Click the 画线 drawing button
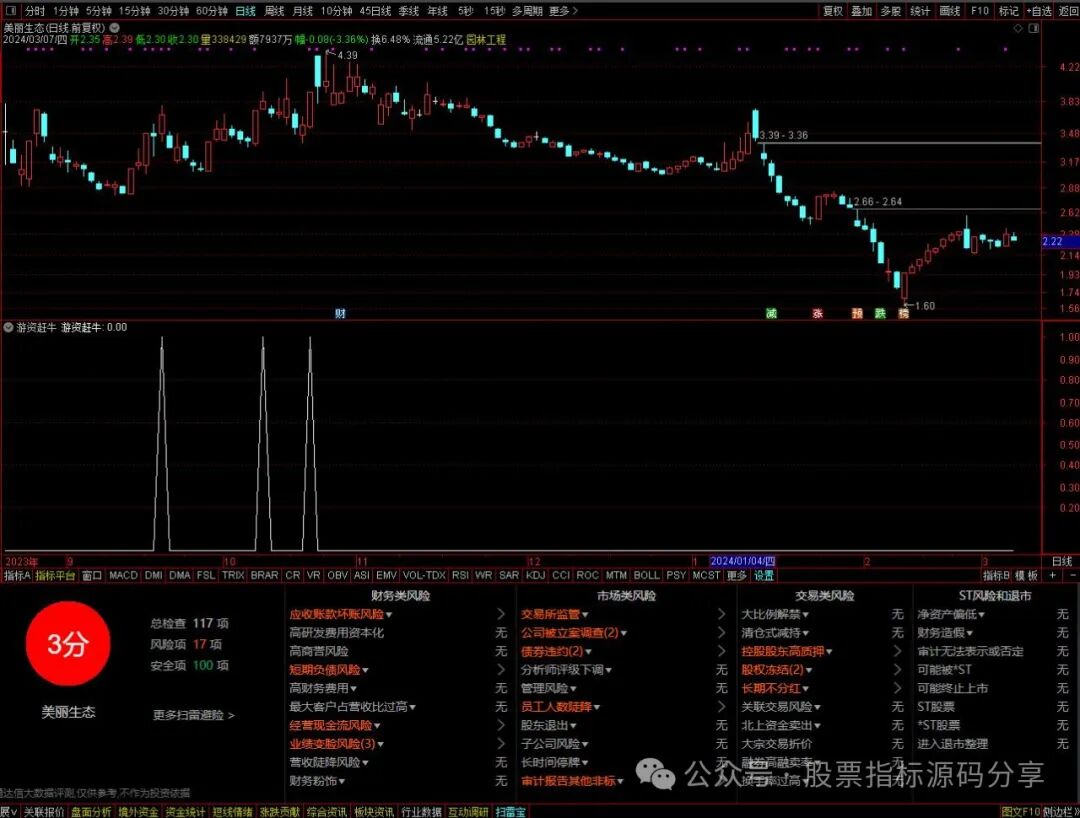Image resolution: width=1080 pixels, height=818 pixels. tap(950, 11)
